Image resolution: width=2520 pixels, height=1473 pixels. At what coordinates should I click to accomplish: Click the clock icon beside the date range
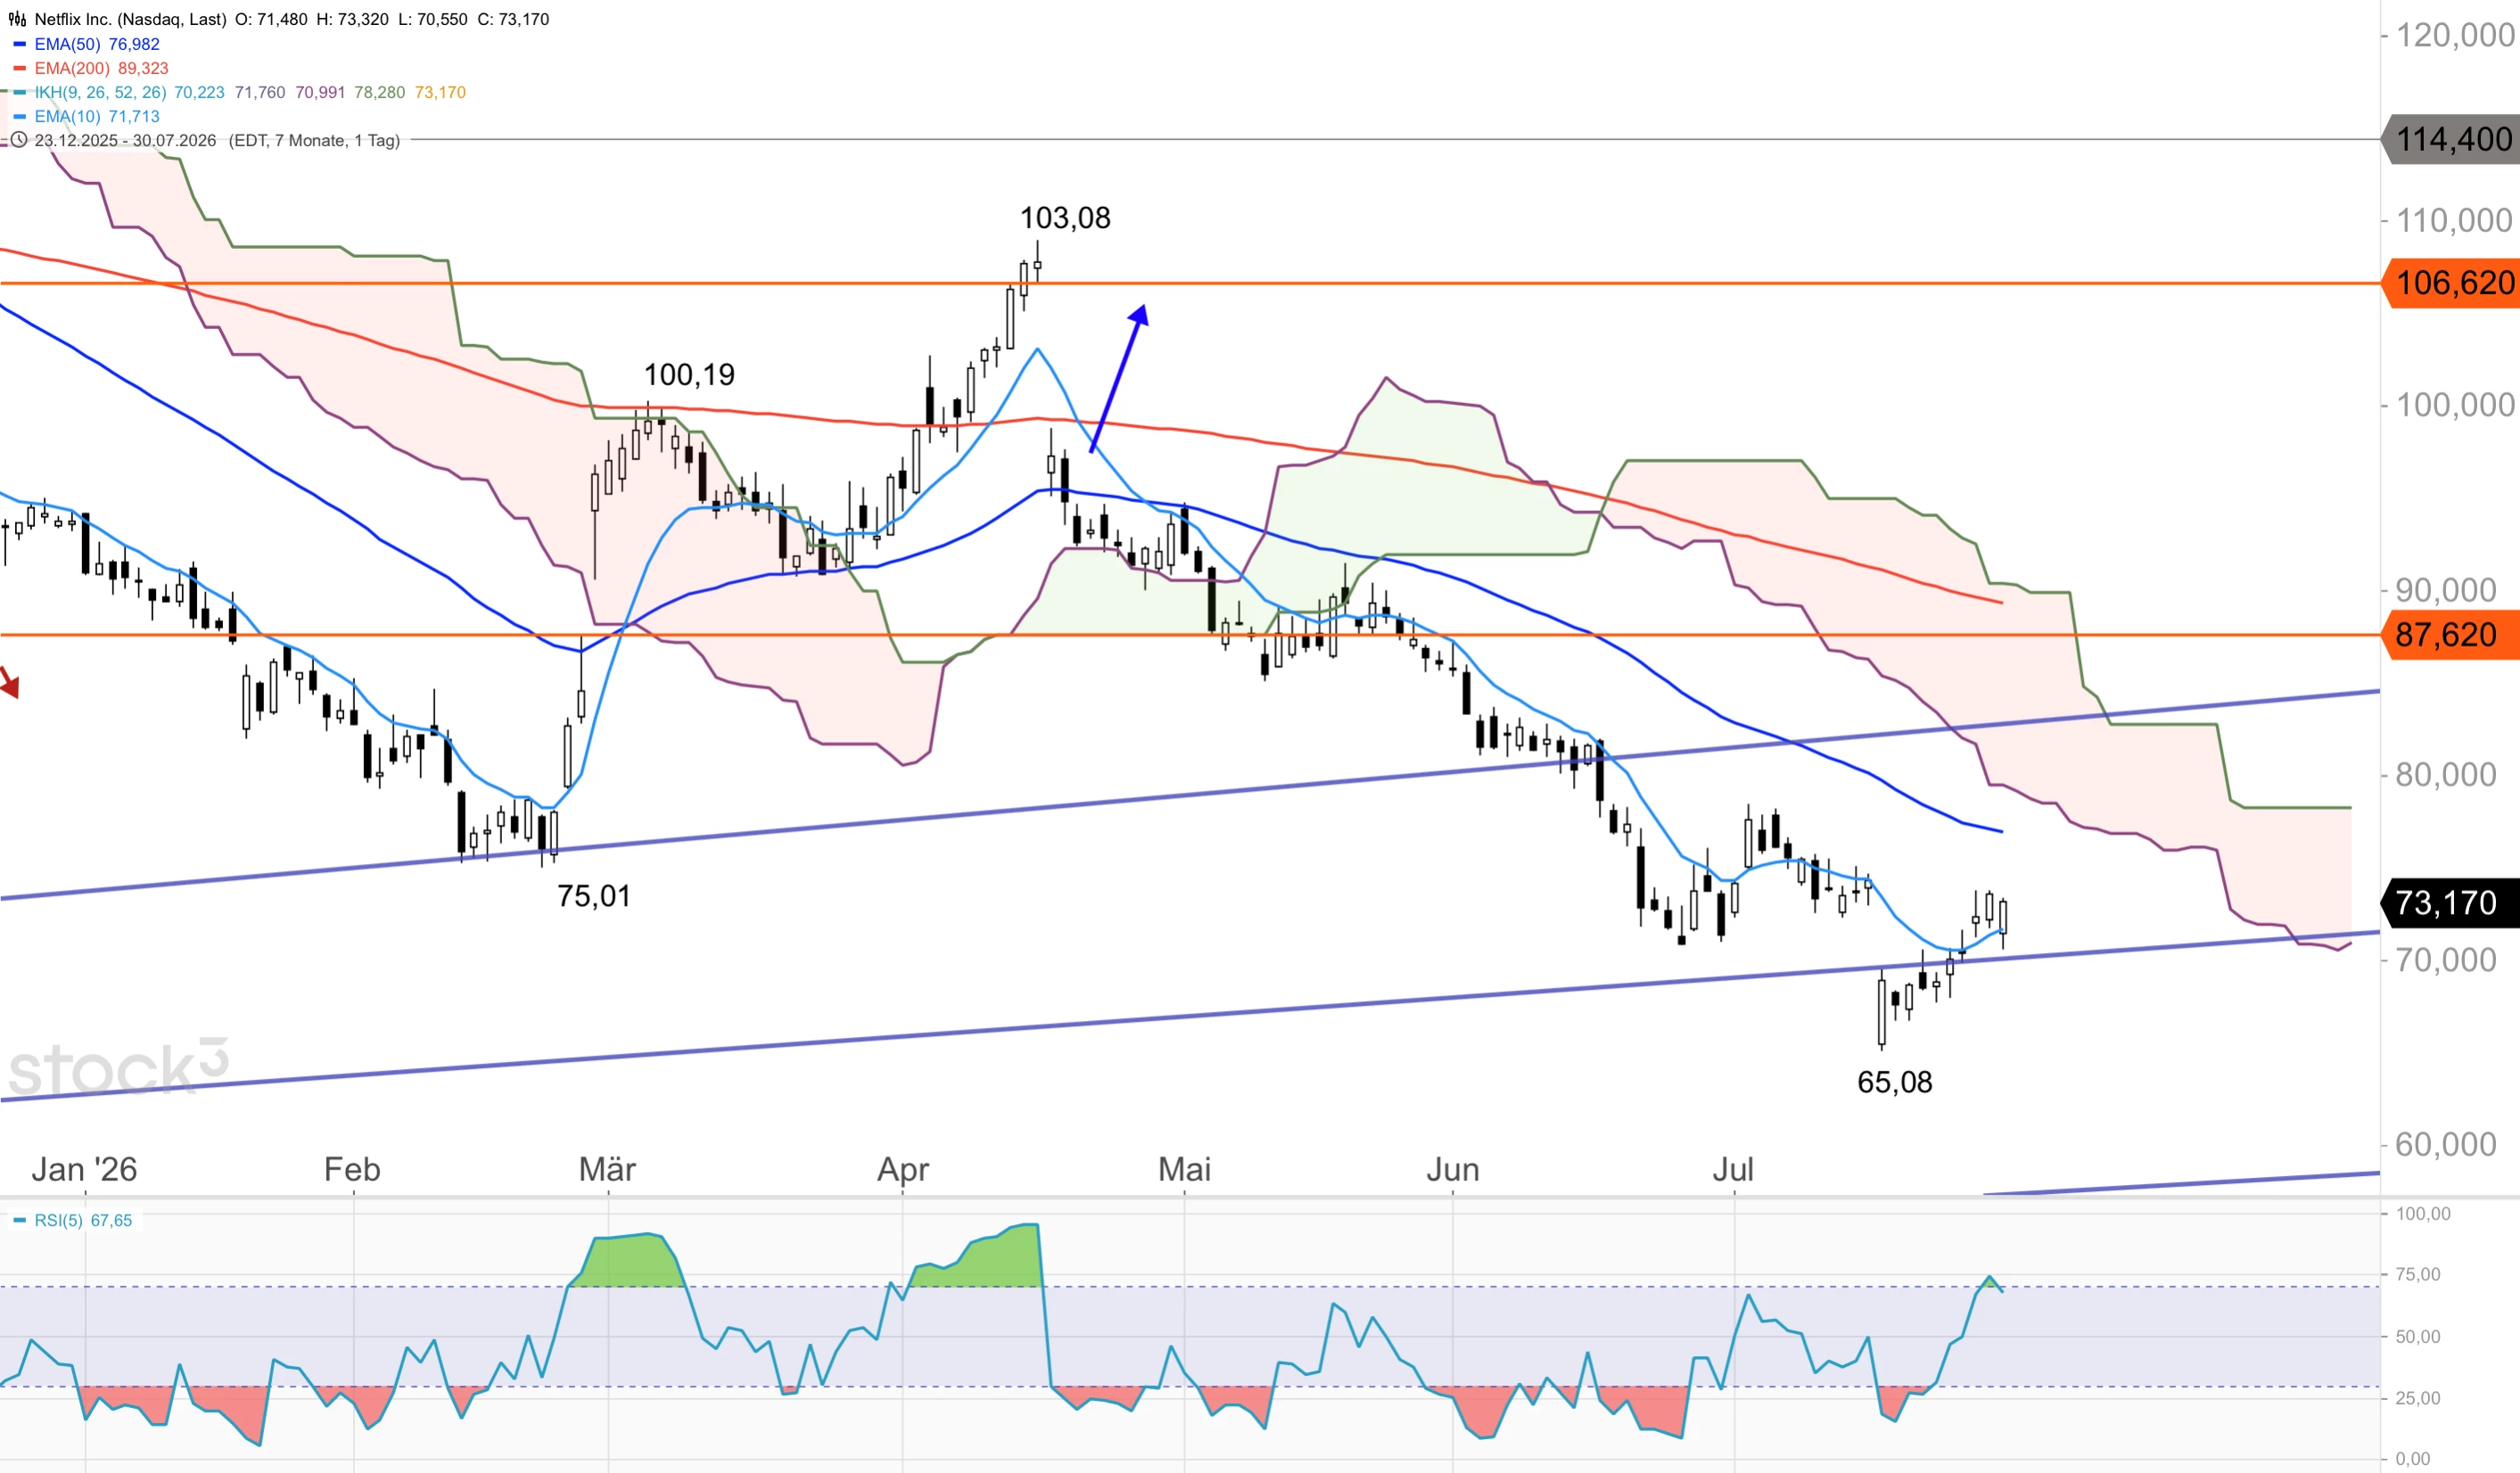pyautogui.click(x=18, y=140)
